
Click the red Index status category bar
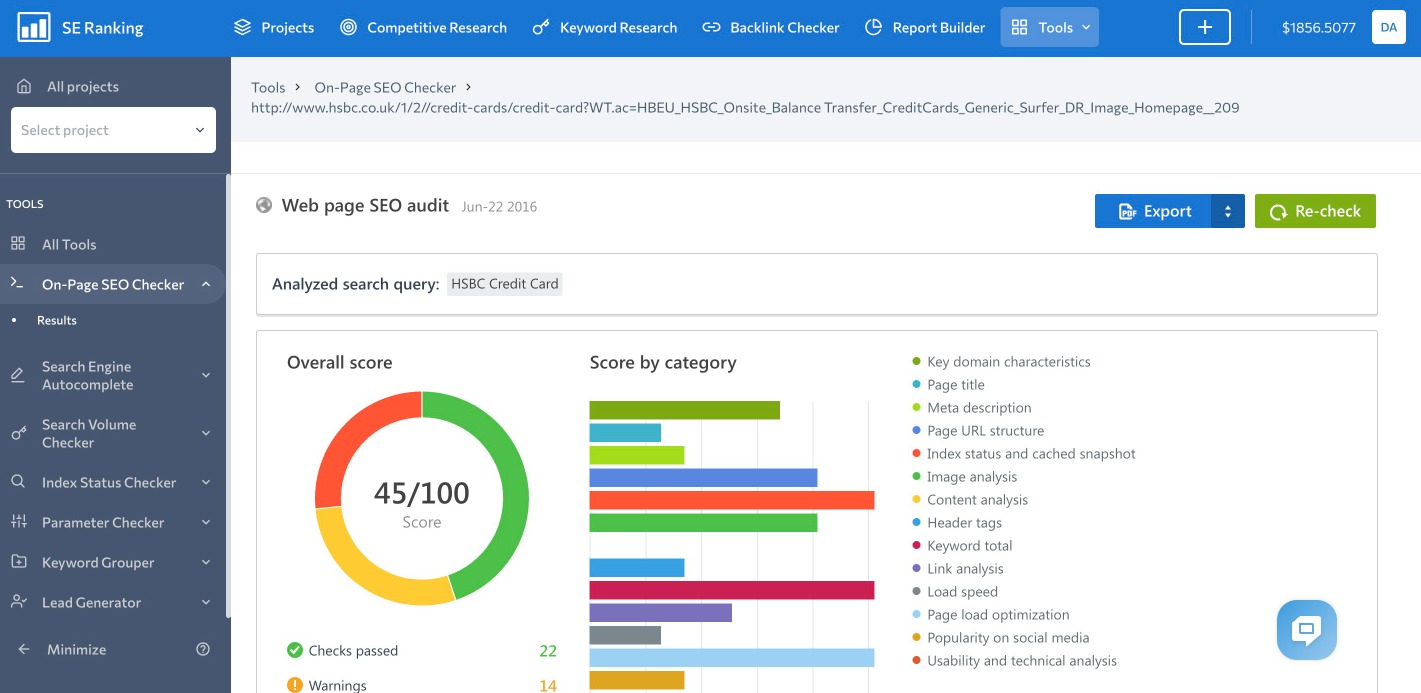[x=732, y=500]
